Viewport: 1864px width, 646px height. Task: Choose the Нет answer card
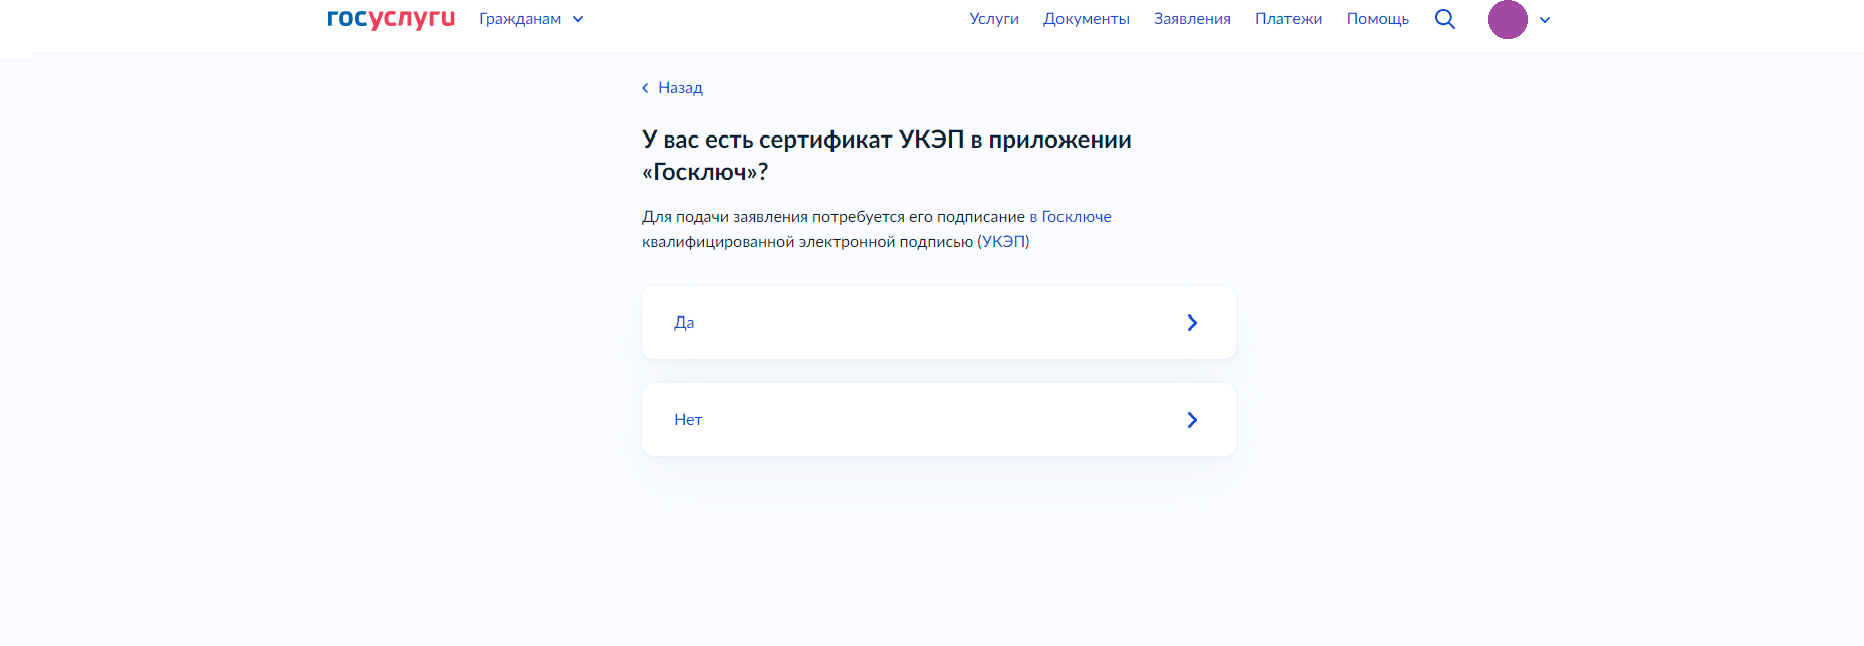pos(939,420)
